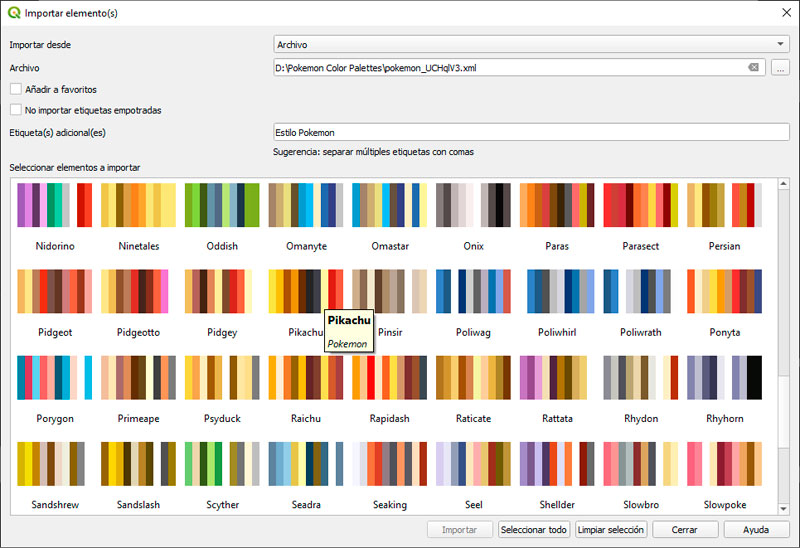Select the Nidorino color ramp
The height and width of the screenshot is (548, 800).
tap(55, 205)
